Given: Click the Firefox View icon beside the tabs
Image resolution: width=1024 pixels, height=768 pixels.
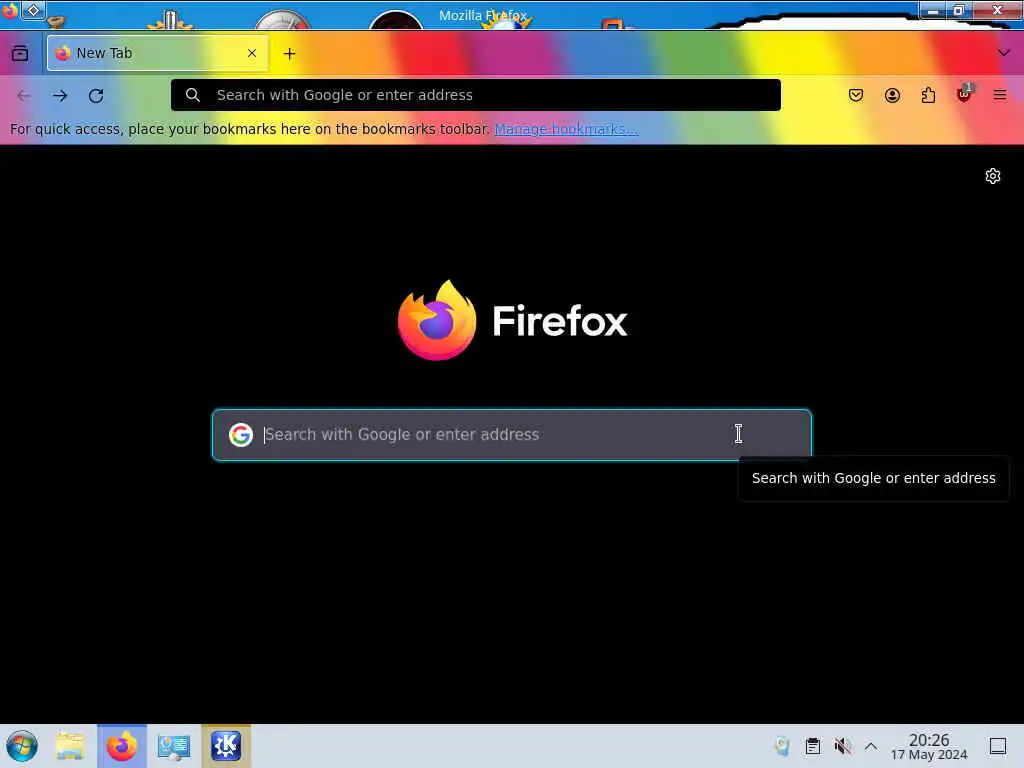Looking at the screenshot, I should pyautogui.click(x=20, y=53).
